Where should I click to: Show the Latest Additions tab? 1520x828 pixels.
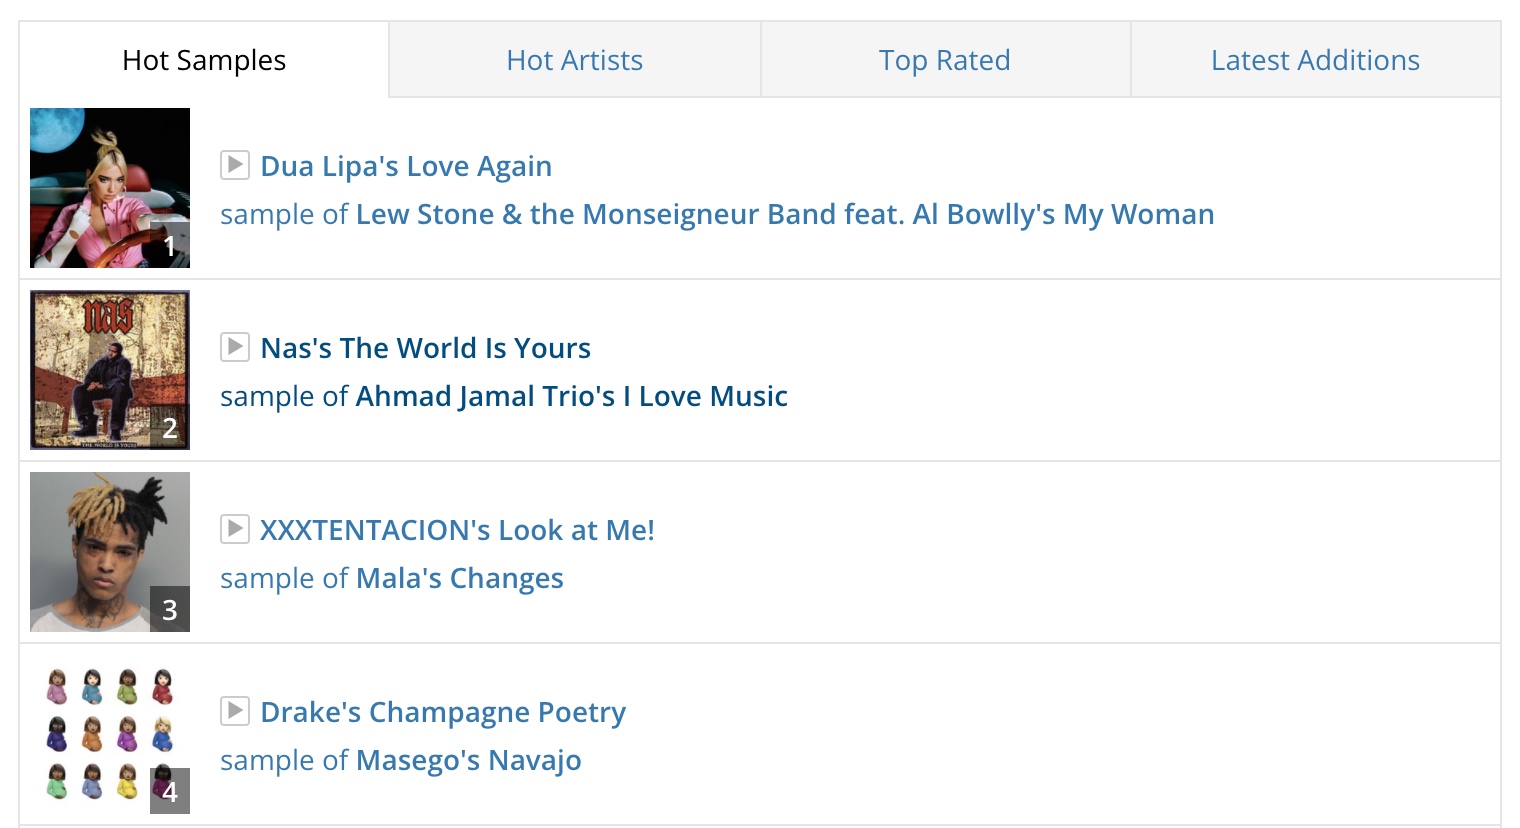click(x=1314, y=60)
